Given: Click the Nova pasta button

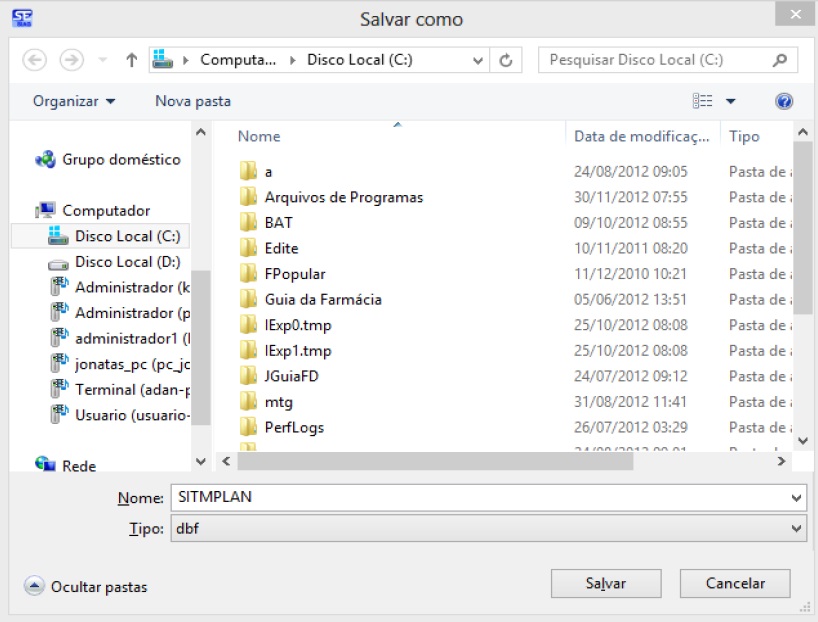Looking at the screenshot, I should [193, 101].
